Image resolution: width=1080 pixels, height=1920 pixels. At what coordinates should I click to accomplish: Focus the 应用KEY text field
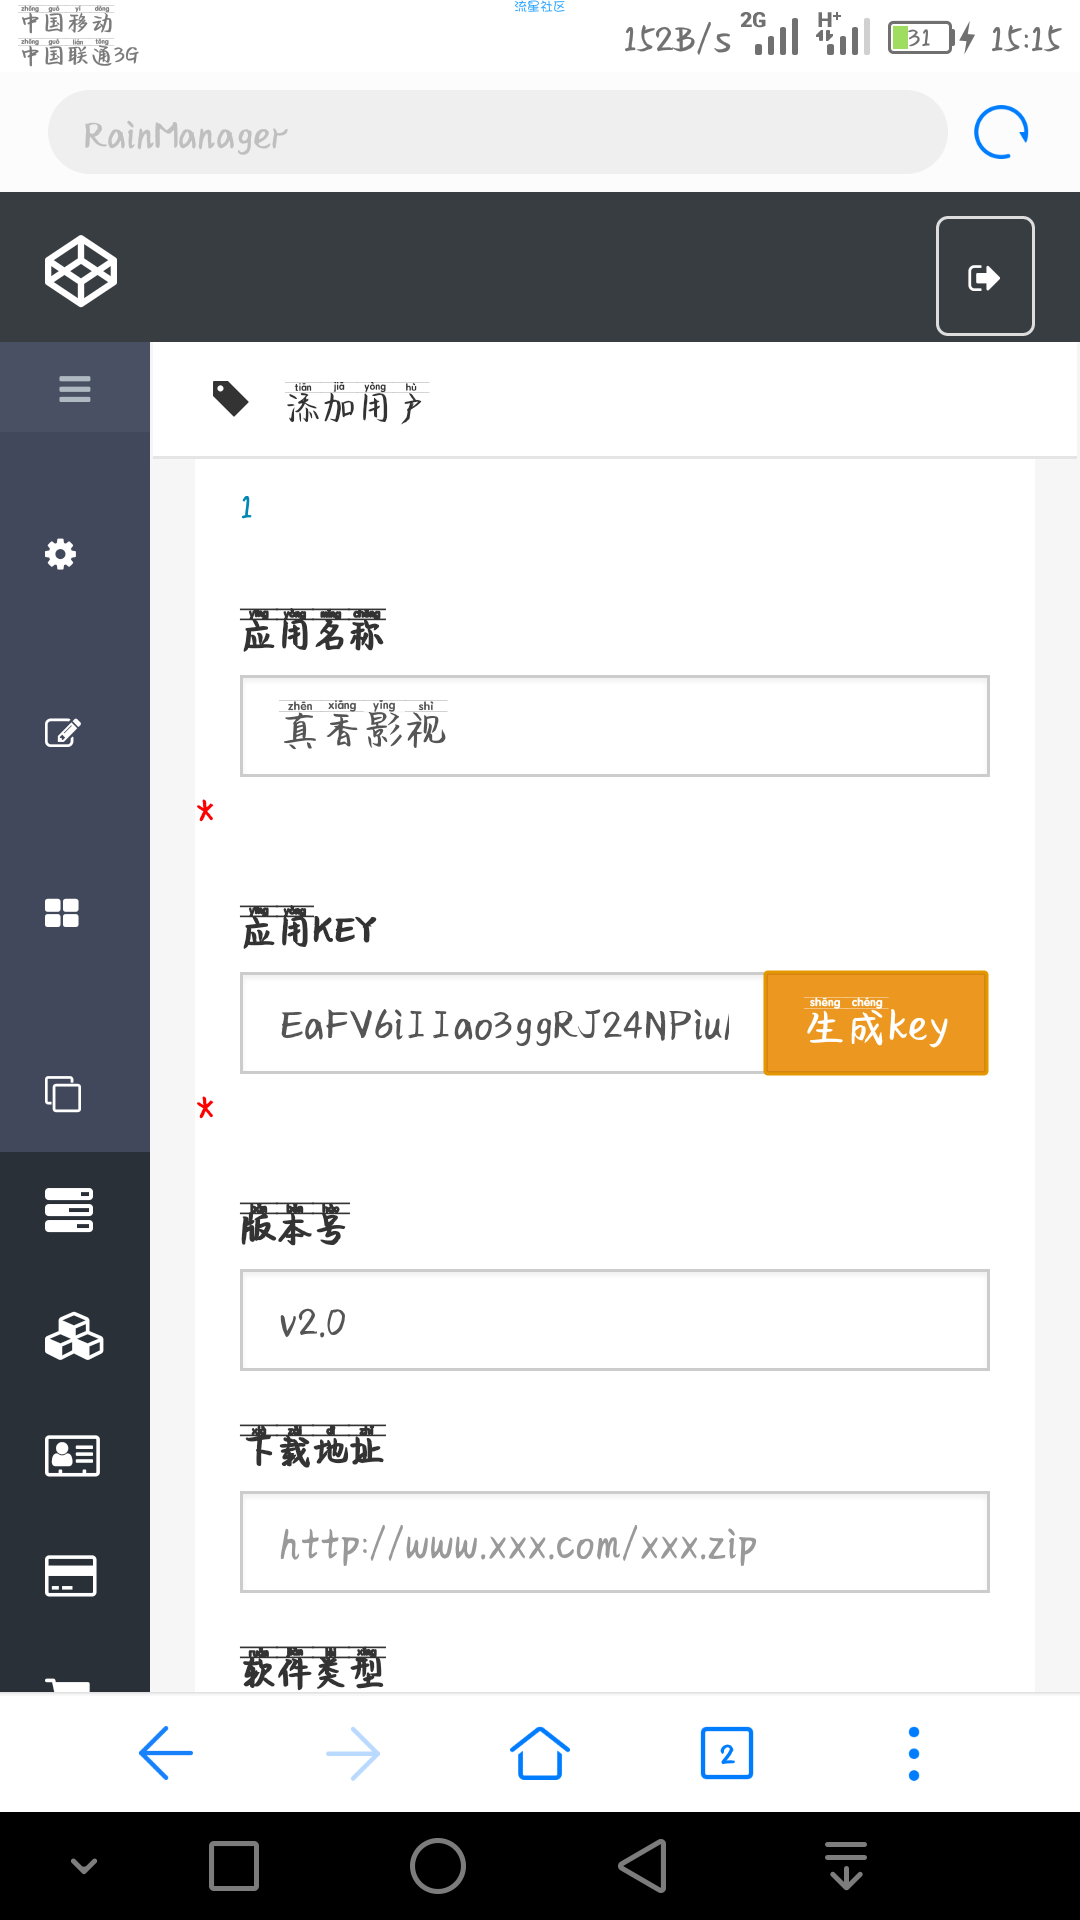[x=503, y=1023]
